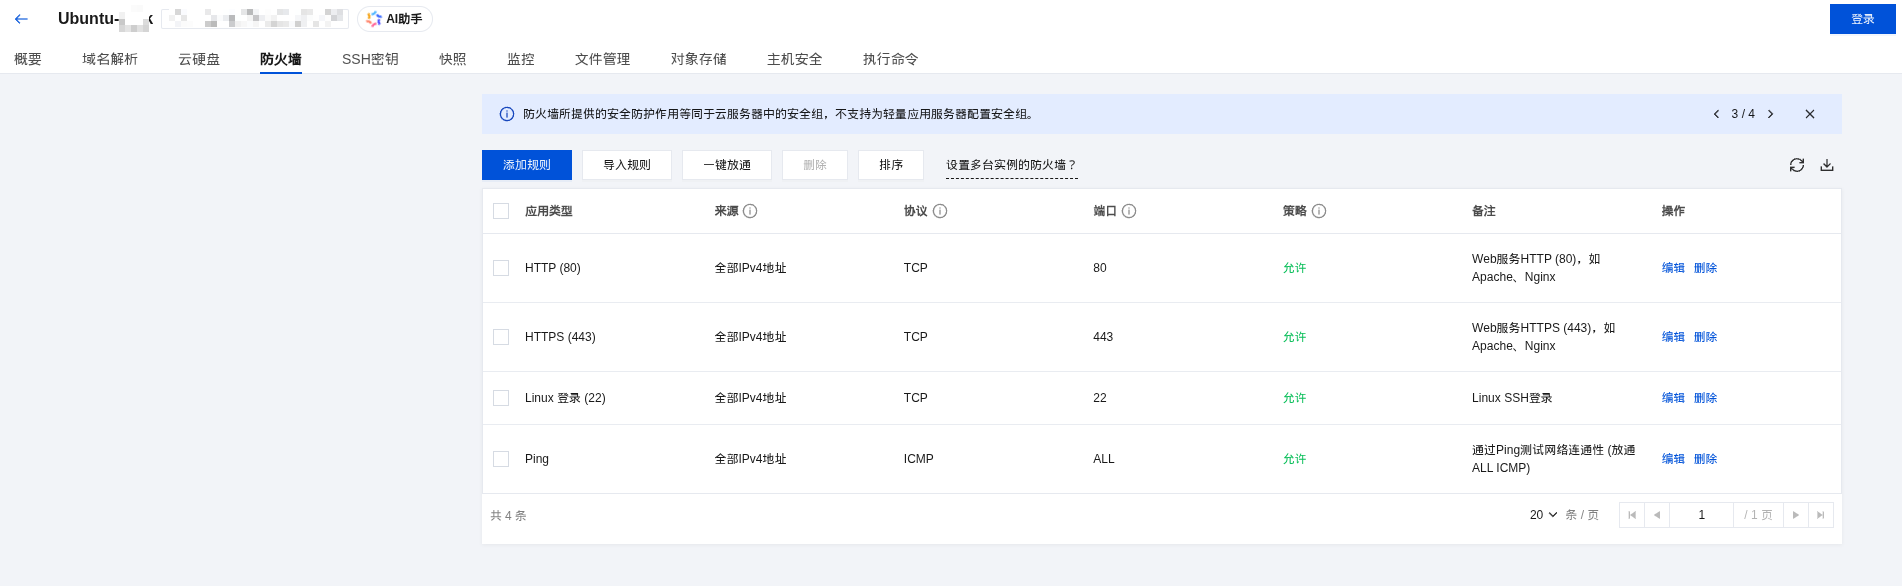Image resolution: width=1902 pixels, height=586 pixels.
Task: Go to previous notice tip arrow
Action: click(x=1716, y=114)
